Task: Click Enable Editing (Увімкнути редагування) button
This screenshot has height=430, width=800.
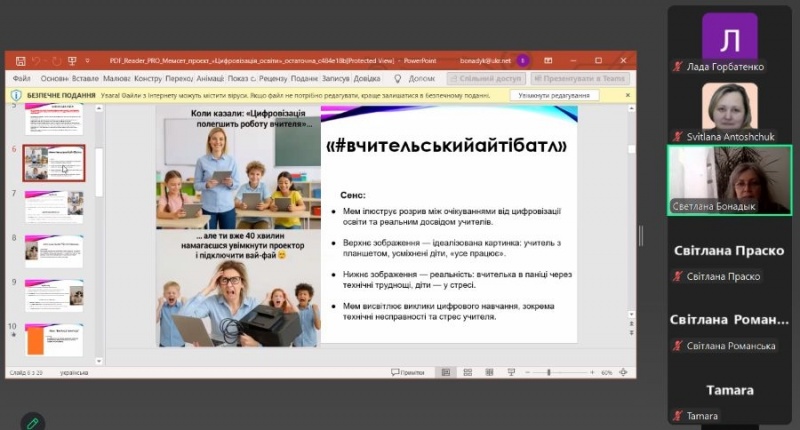Action: [554, 95]
